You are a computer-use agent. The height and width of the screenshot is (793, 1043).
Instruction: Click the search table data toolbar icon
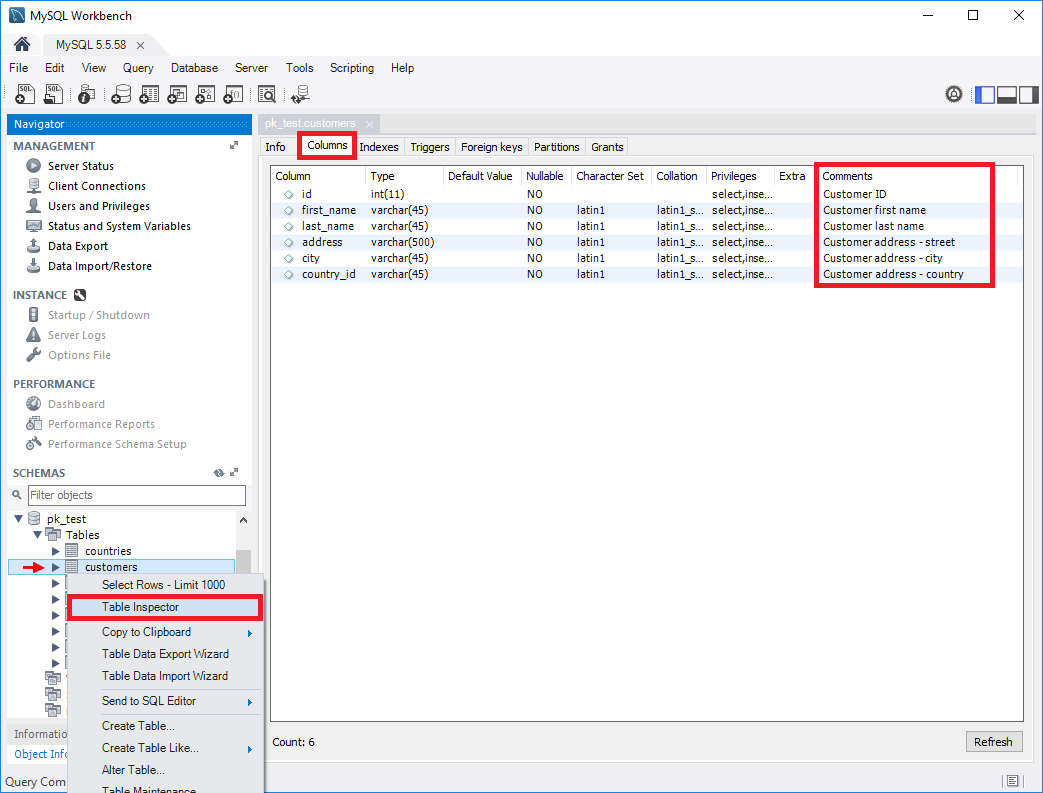coord(266,94)
